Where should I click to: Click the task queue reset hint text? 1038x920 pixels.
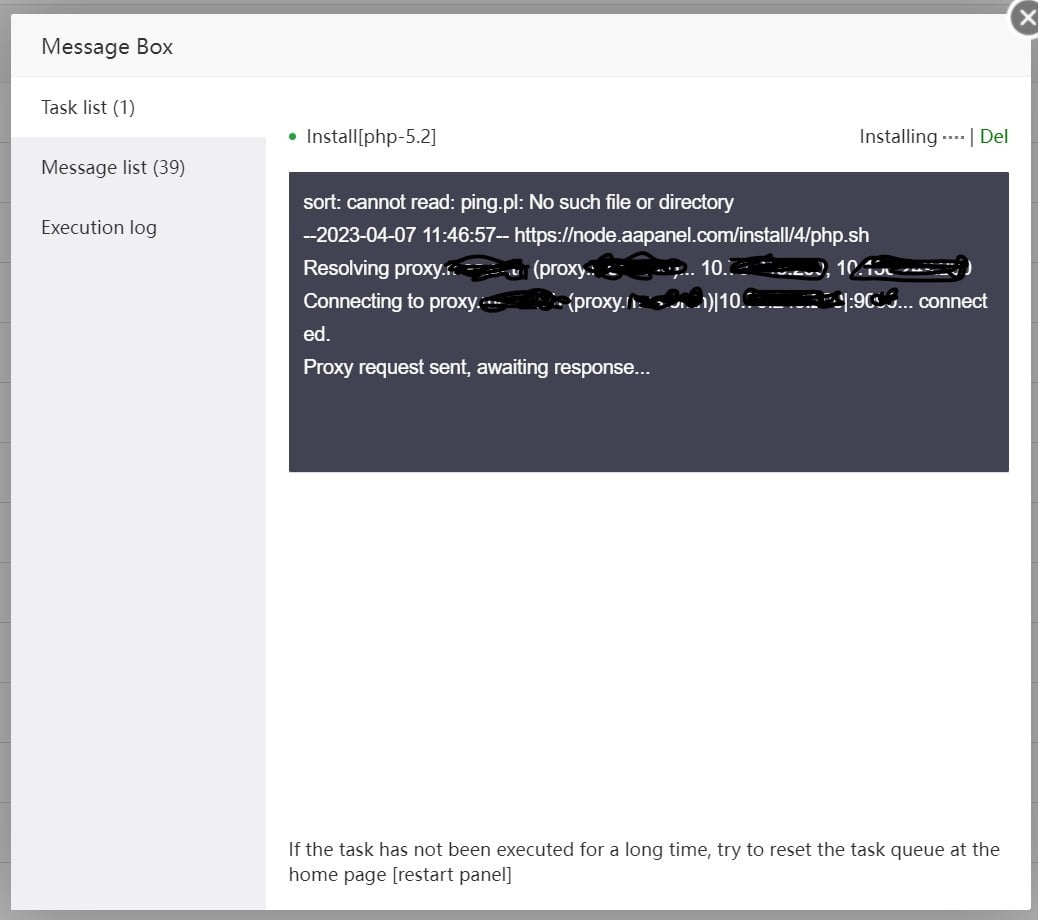643,850
